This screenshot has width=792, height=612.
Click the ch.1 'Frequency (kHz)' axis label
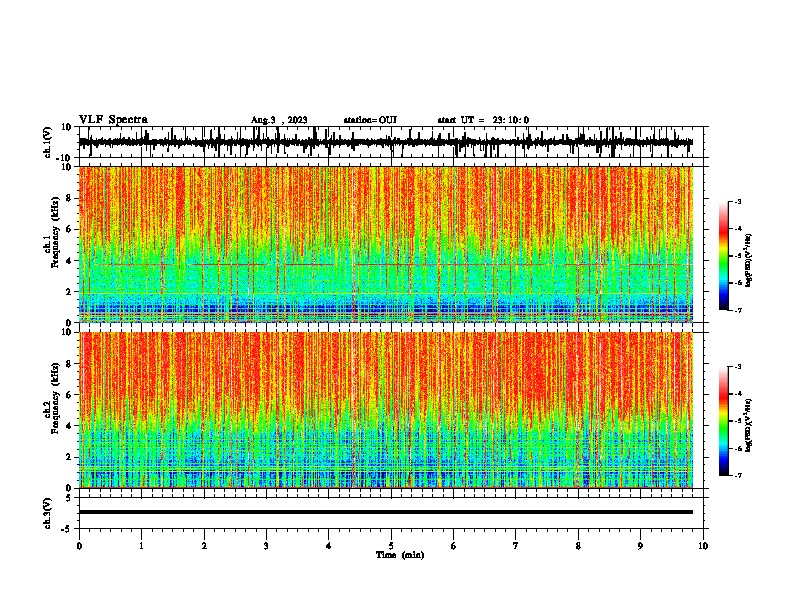55,232
